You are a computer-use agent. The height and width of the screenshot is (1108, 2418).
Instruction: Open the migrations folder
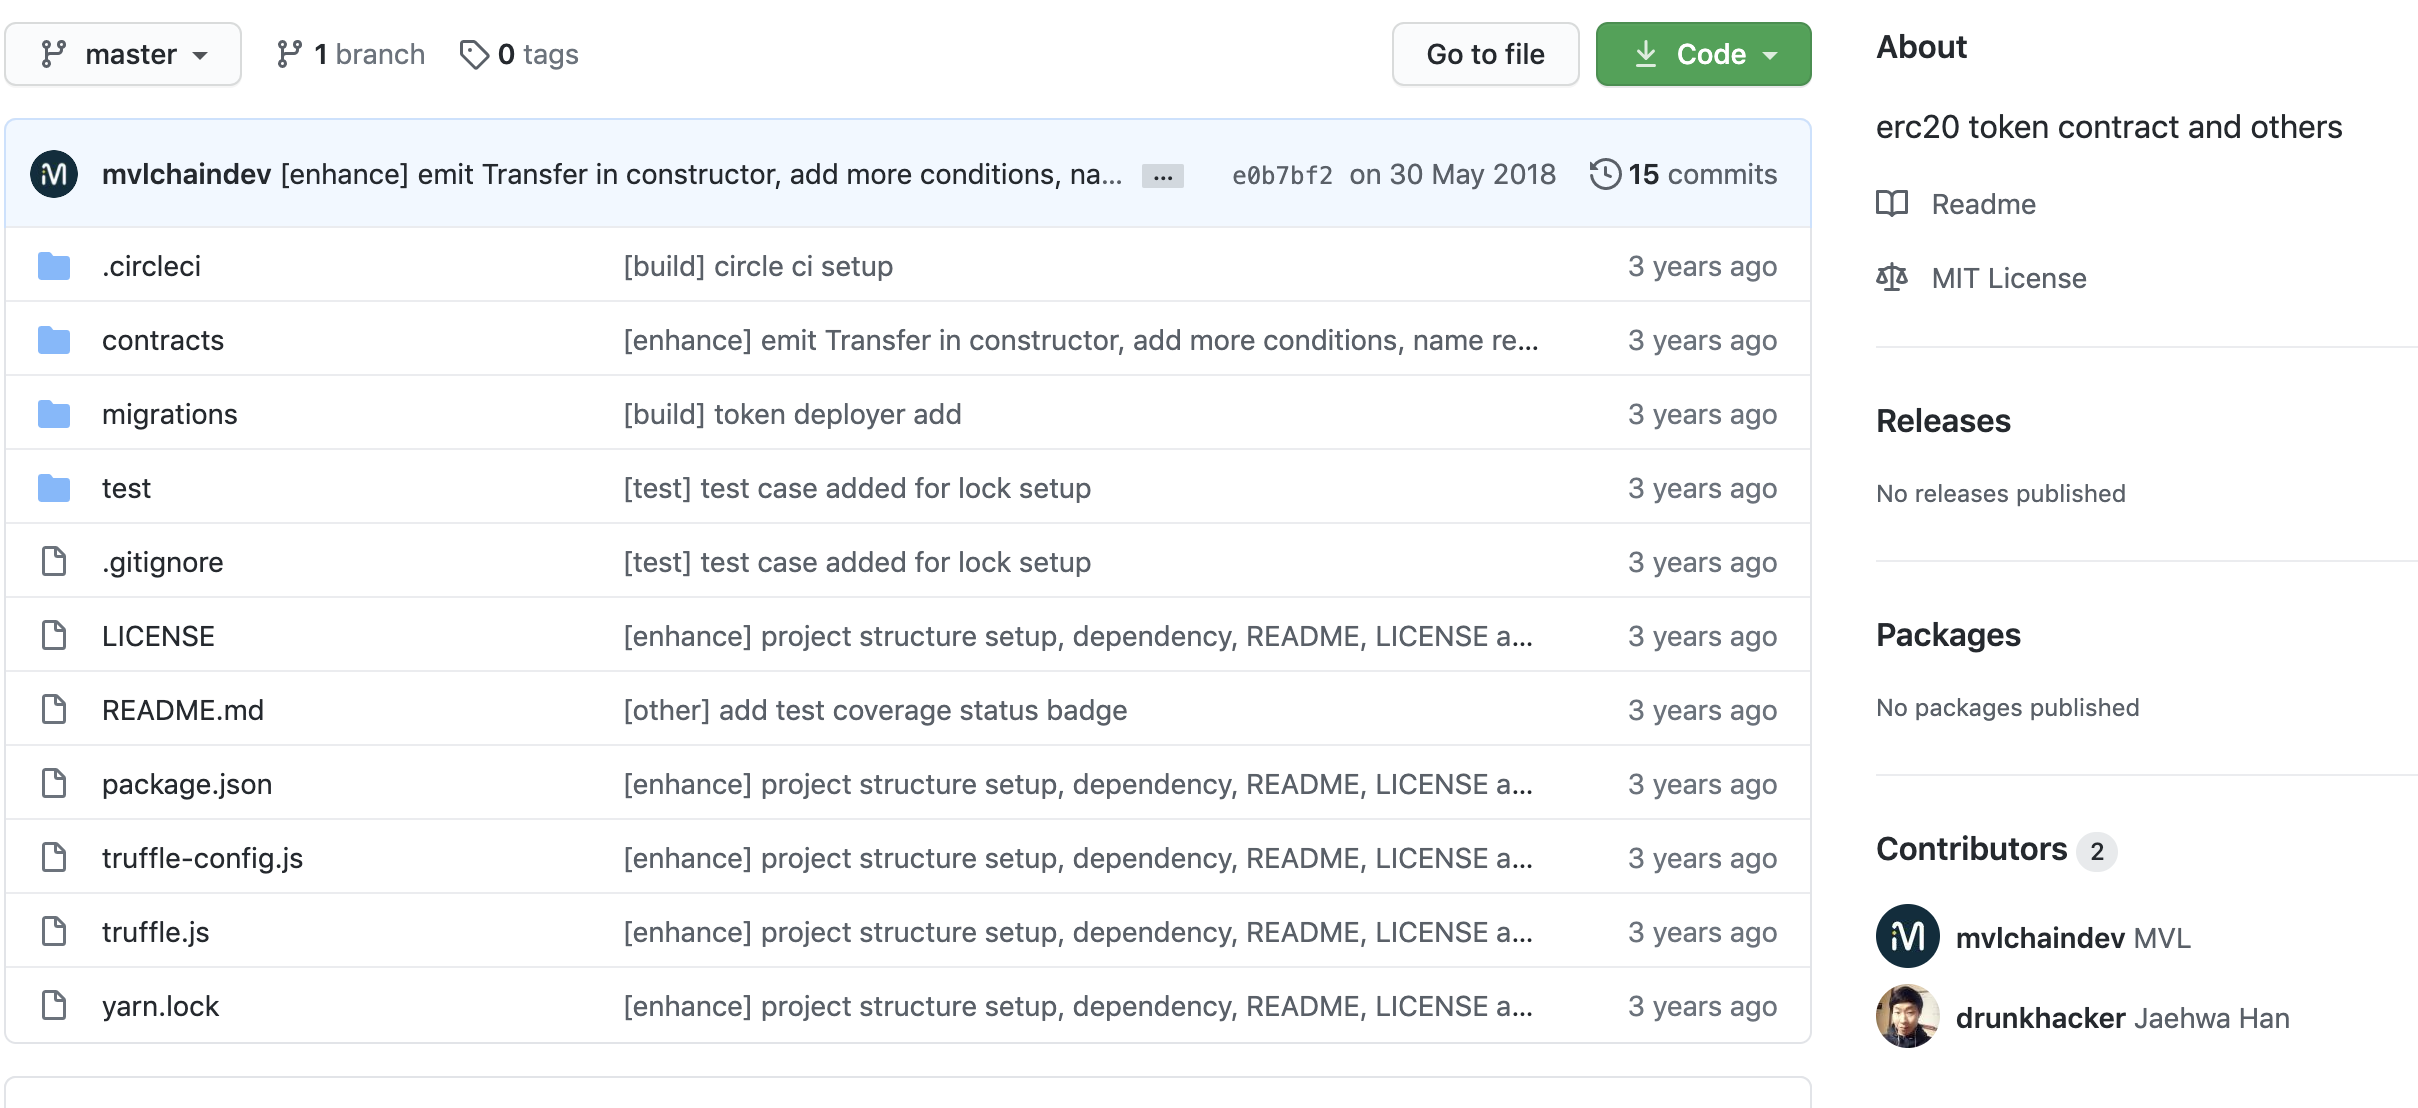pos(170,414)
